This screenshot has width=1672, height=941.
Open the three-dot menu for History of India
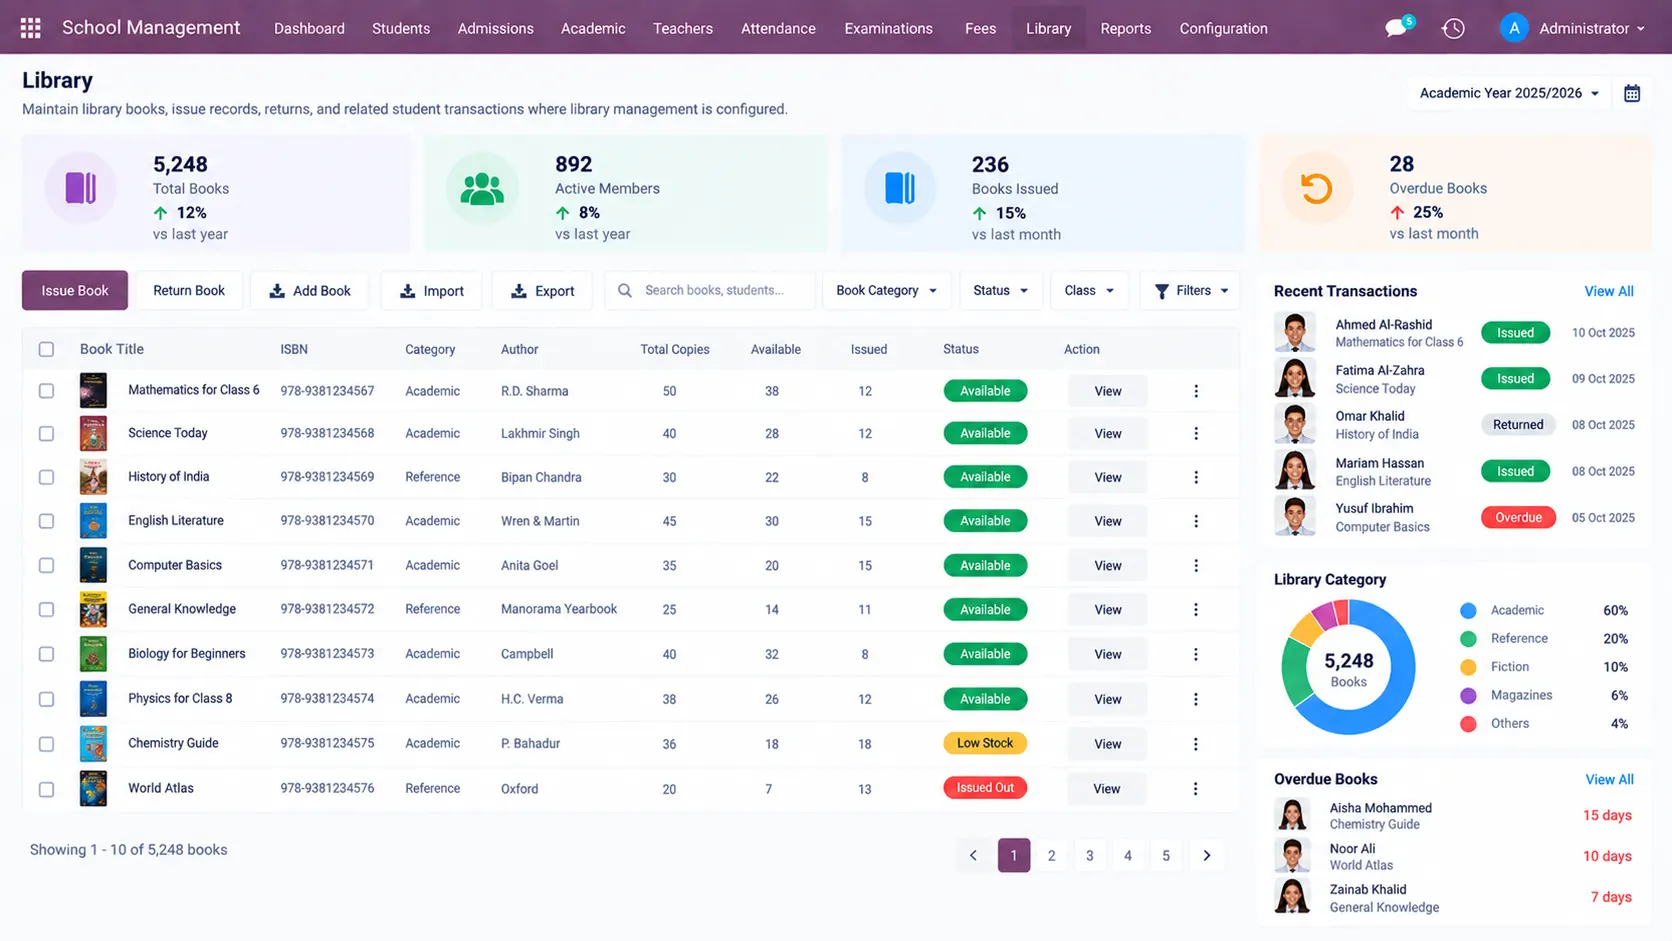(1196, 477)
